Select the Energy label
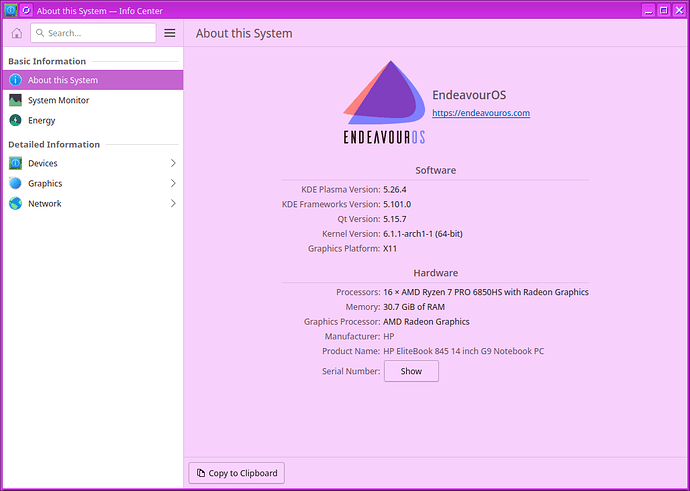Viewport: 690px width, 491px height. (42, 120)
